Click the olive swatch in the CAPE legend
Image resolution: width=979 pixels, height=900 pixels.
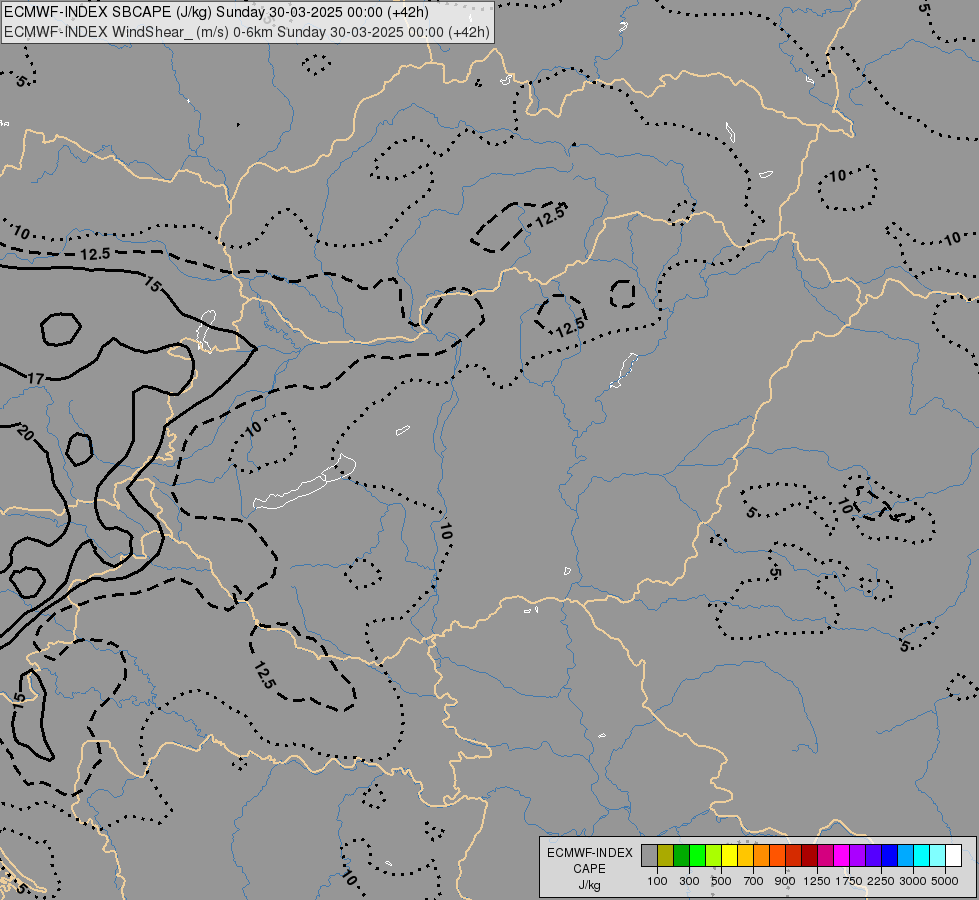click(666, 855)
